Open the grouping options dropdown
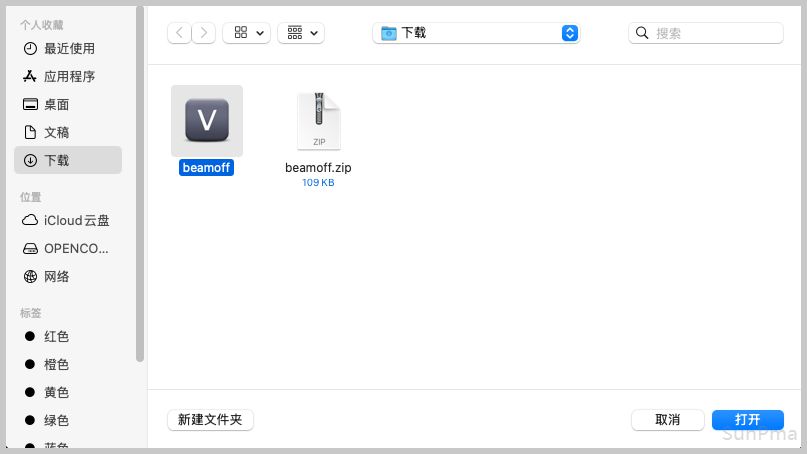Viewport: 807px width, 454px height. (301, 33)
